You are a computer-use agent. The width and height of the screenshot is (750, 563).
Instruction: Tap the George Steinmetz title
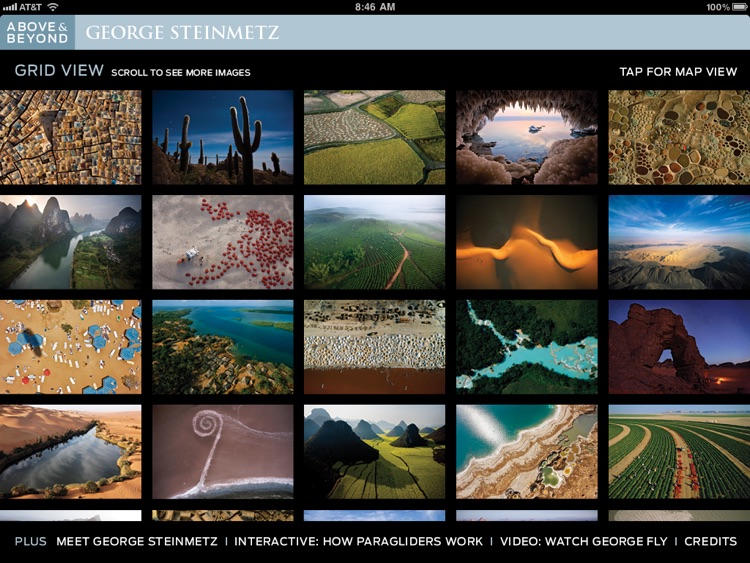(182, 33)
